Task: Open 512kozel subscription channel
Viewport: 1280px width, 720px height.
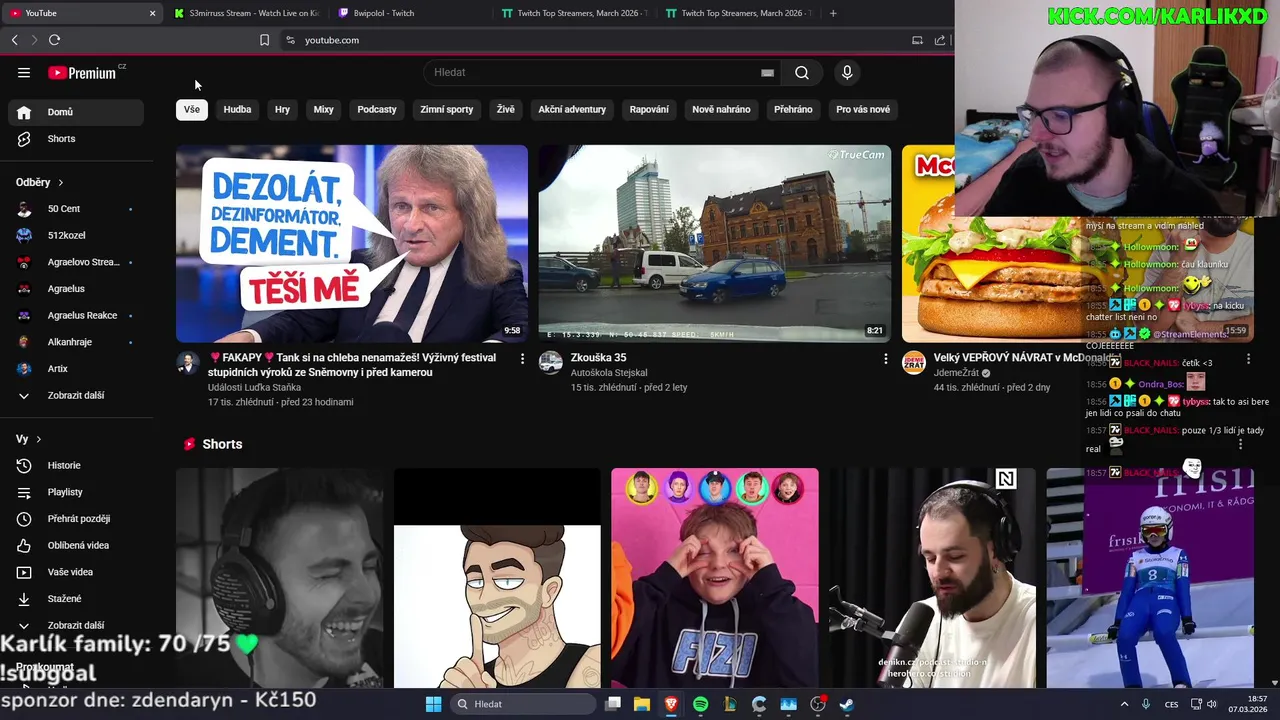Action: 77,236
